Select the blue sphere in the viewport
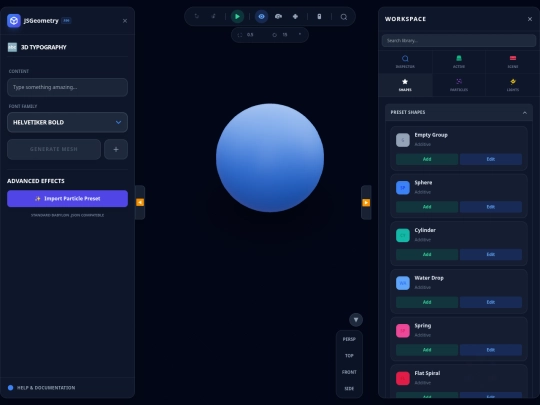 coord(270,158)
